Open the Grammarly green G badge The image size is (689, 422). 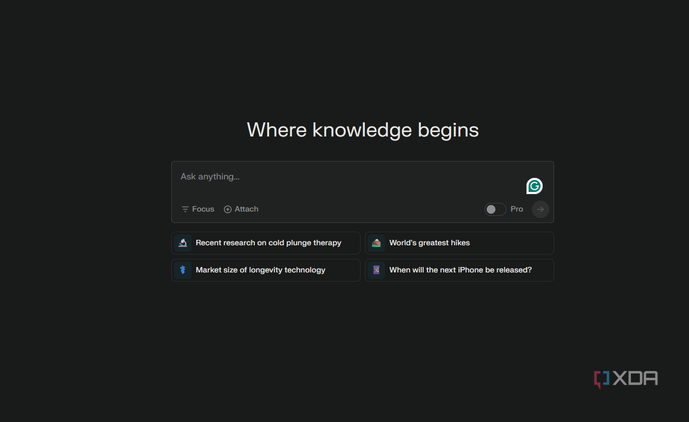click(534, 186)
